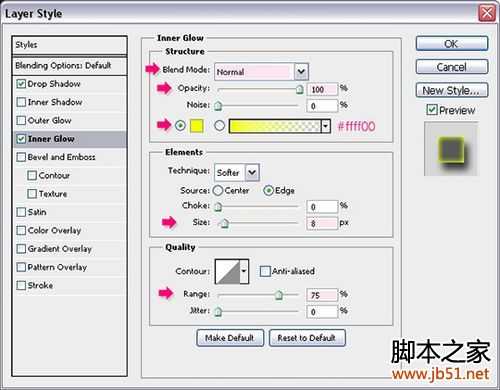The image size is (500, 390).
Task: Click the Reset to Default button
Action: click(x=307, y=338)
